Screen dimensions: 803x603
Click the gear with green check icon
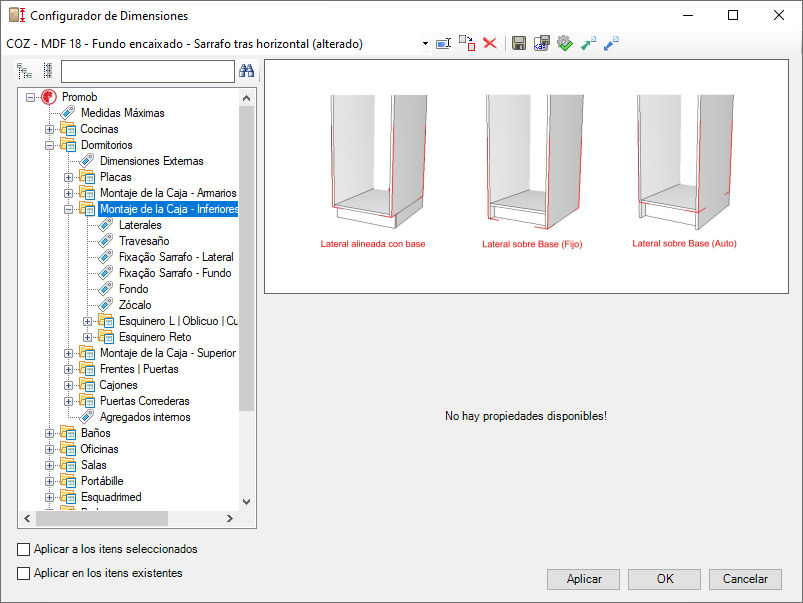[564, 43]
